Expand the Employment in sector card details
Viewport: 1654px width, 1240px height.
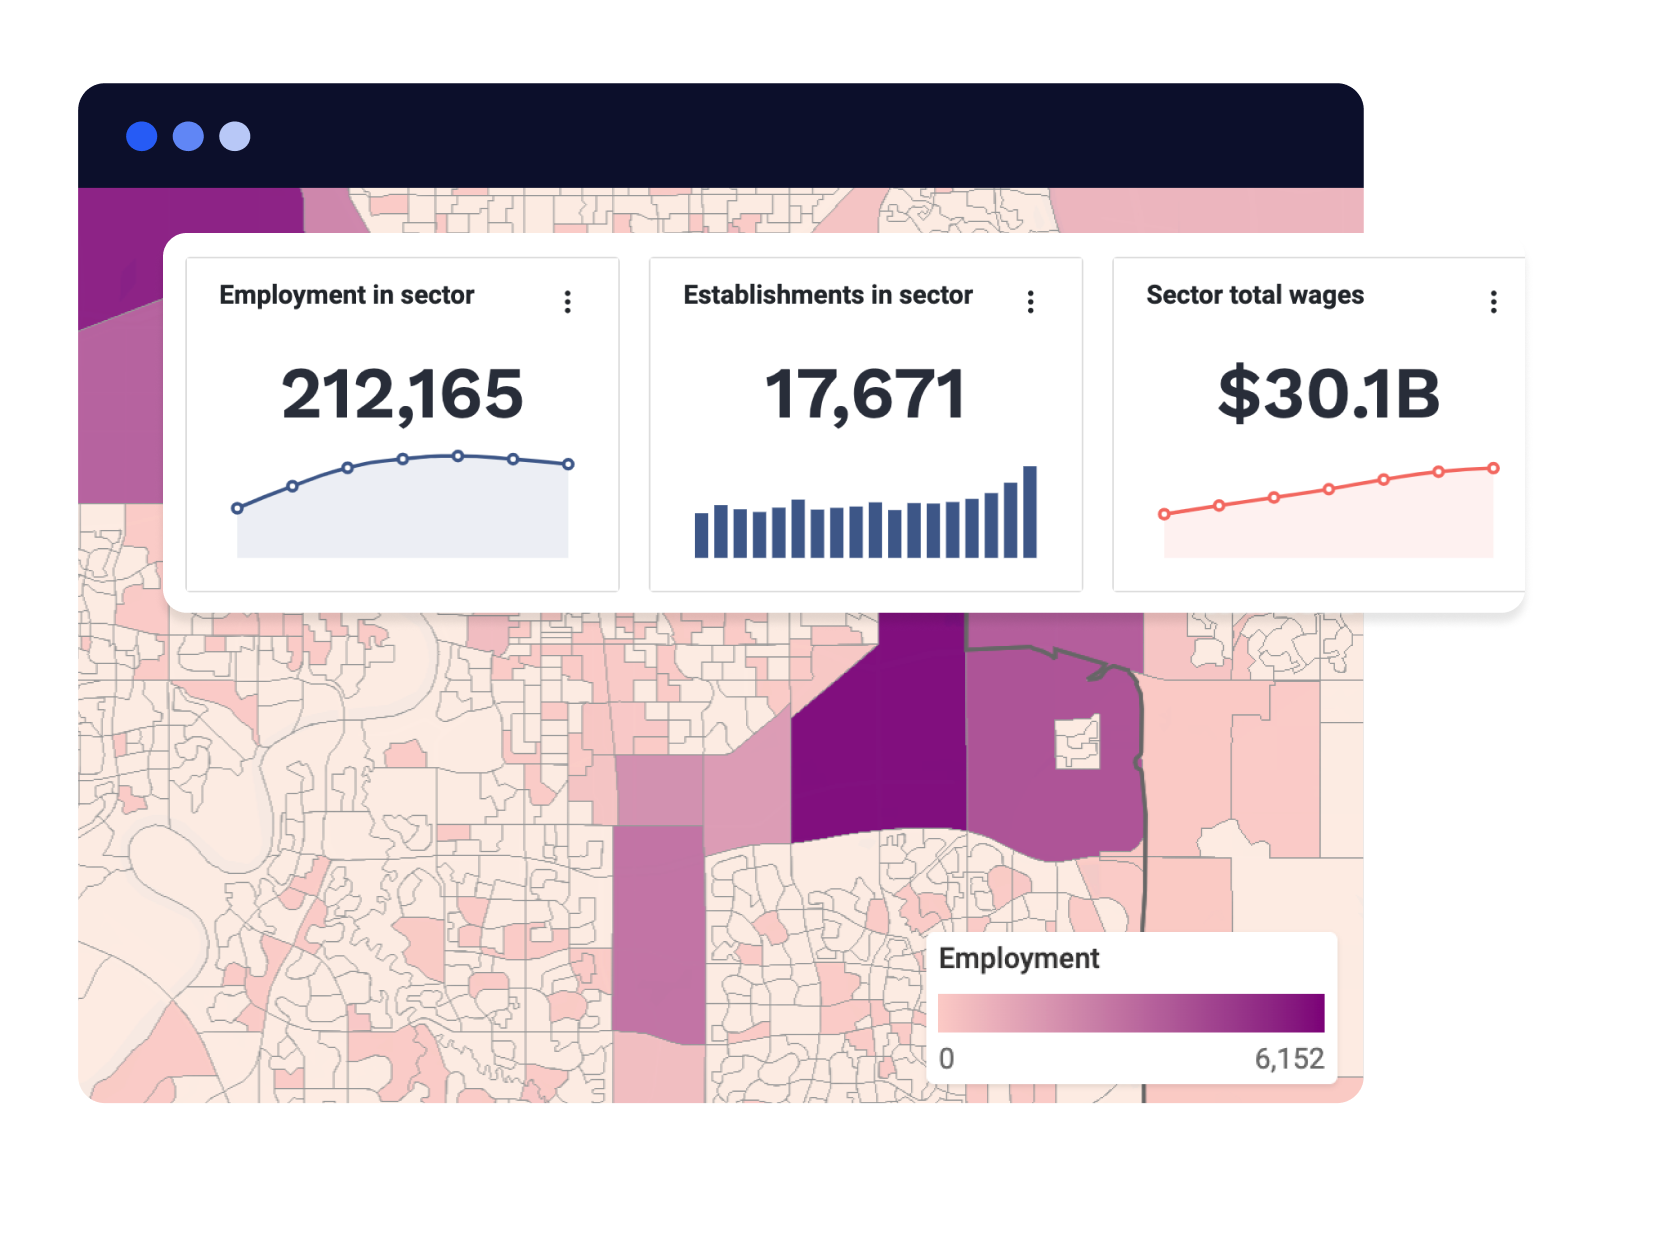click(567, 300)
